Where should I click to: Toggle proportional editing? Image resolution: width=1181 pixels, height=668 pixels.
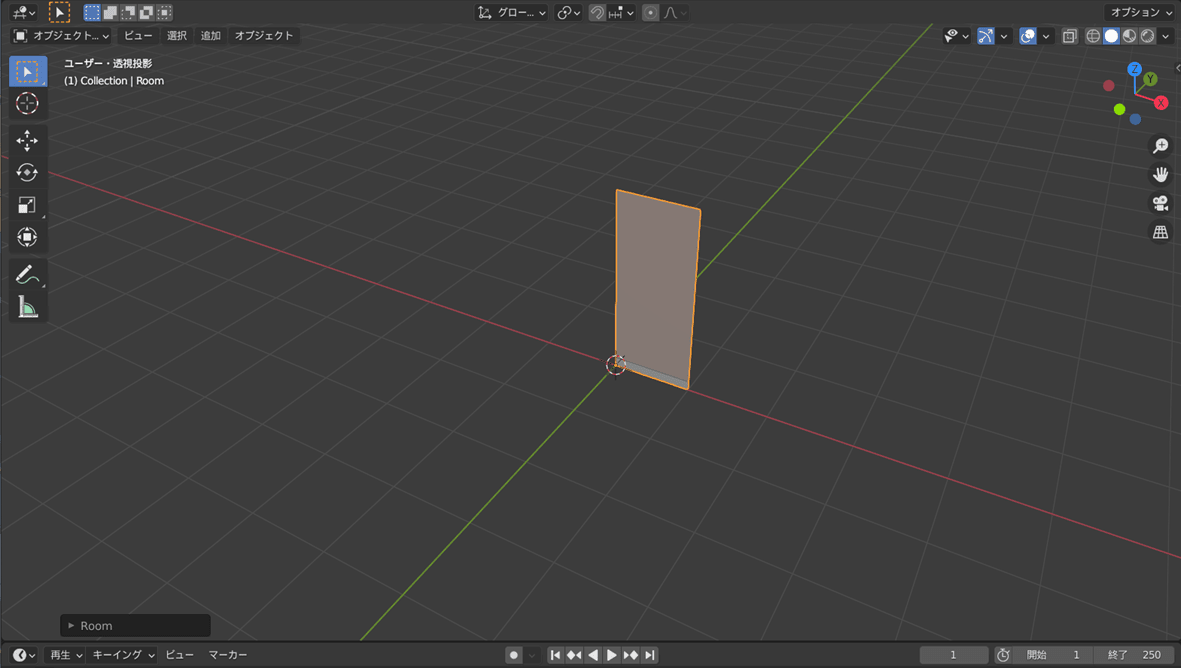coord(651,13)
